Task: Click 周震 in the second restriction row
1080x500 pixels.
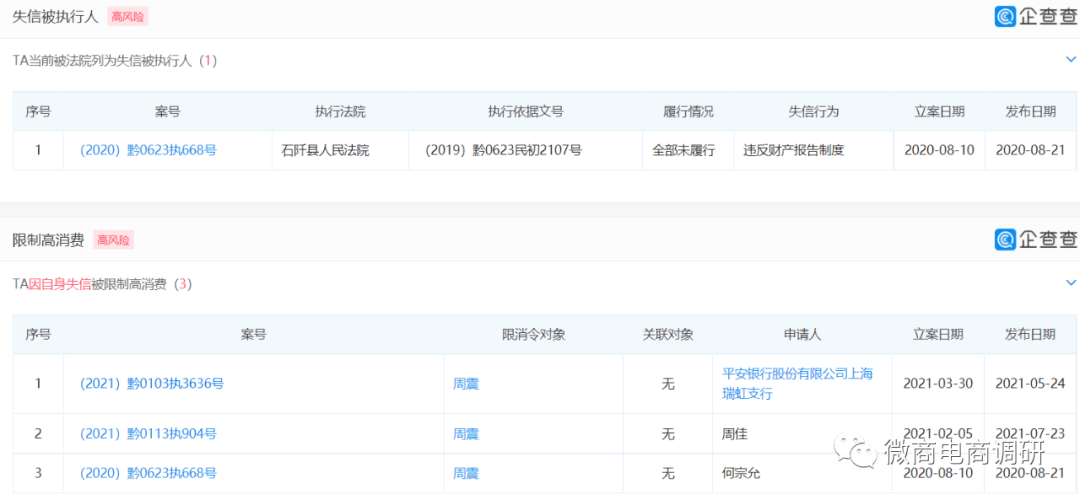Action: [466, 433]
